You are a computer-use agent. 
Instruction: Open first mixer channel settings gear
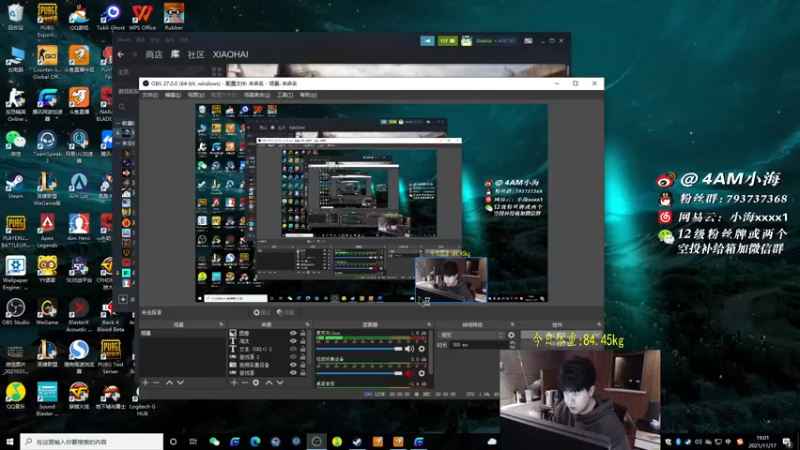[x=421, y=348]
